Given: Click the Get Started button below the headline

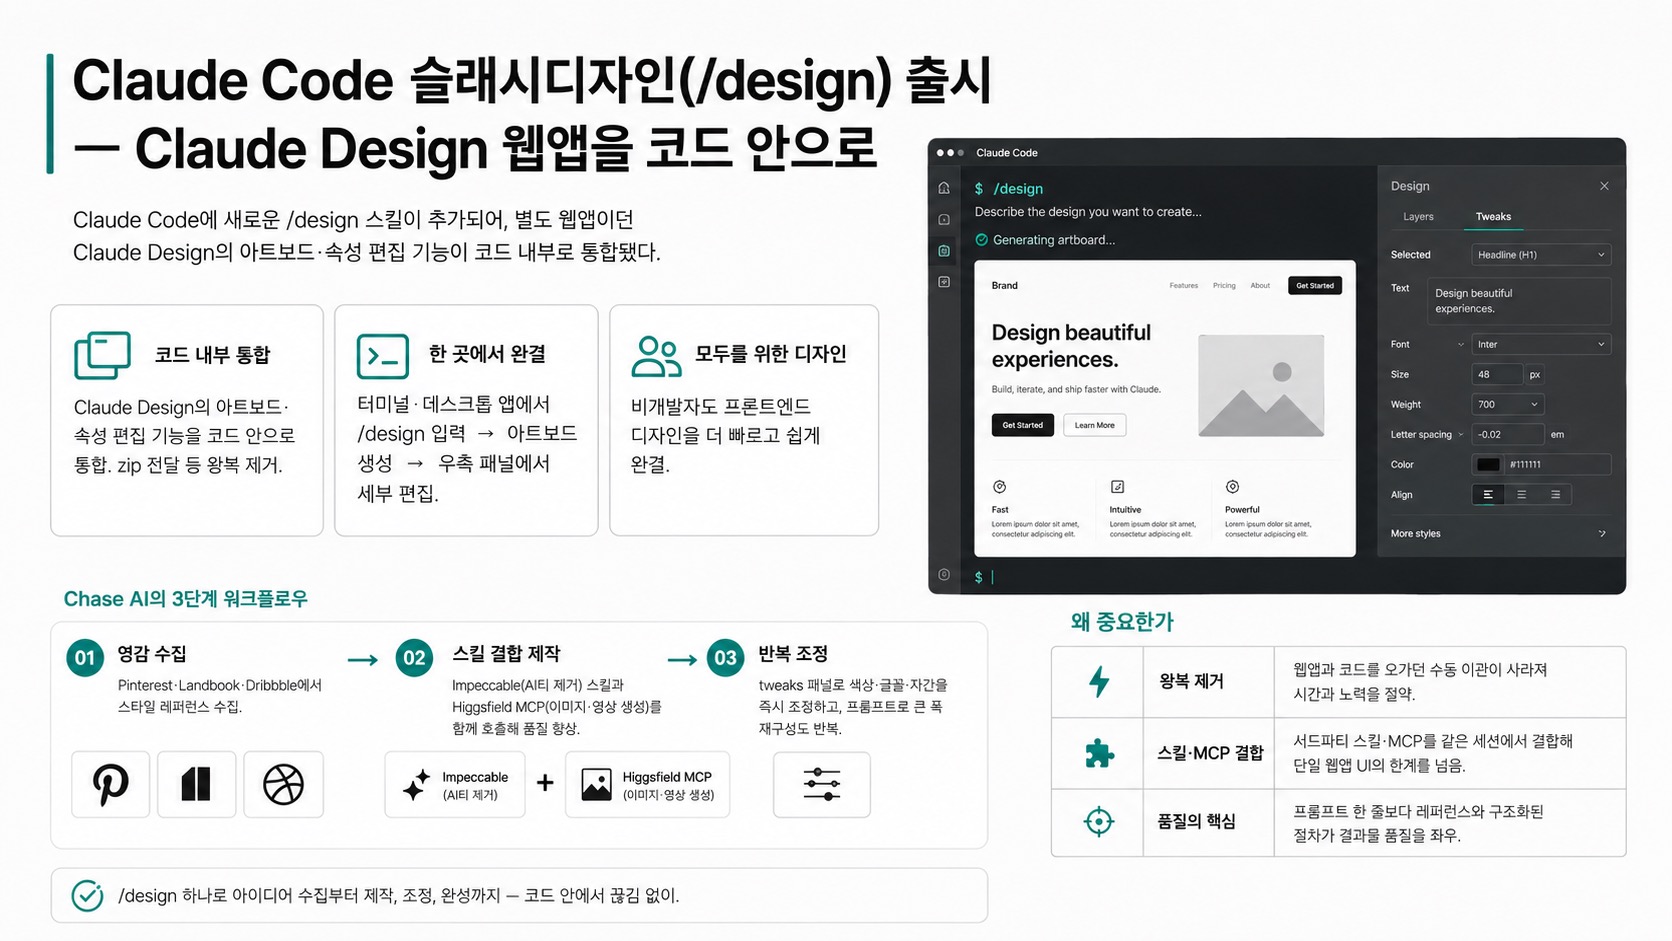Looking at the screenshot, I should coord(1023,425).
